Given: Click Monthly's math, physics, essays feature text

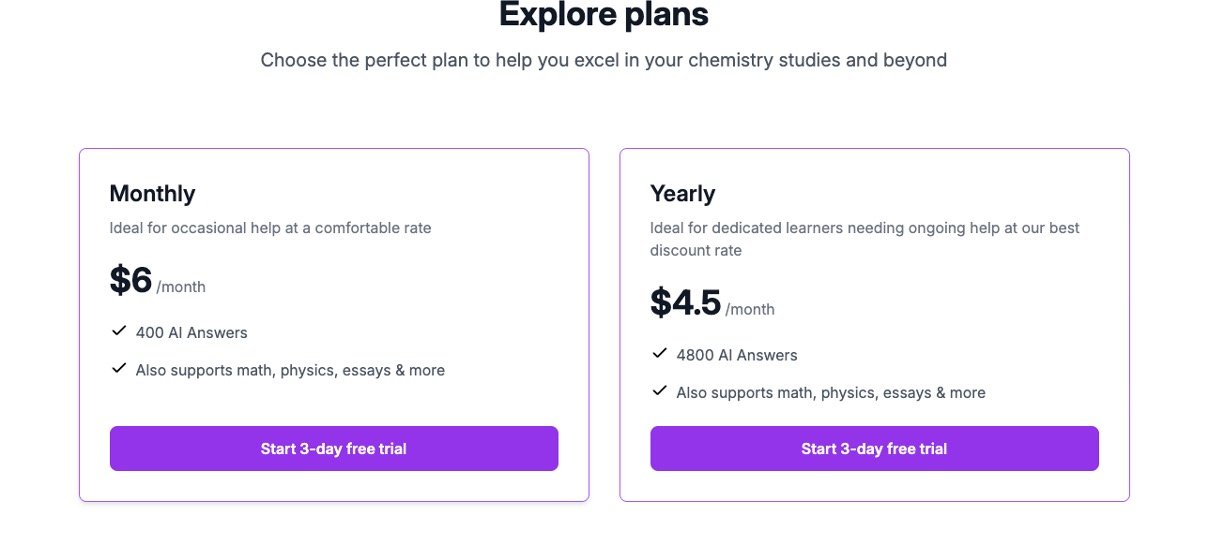Looking at the screenshot, I should point(290,370).
